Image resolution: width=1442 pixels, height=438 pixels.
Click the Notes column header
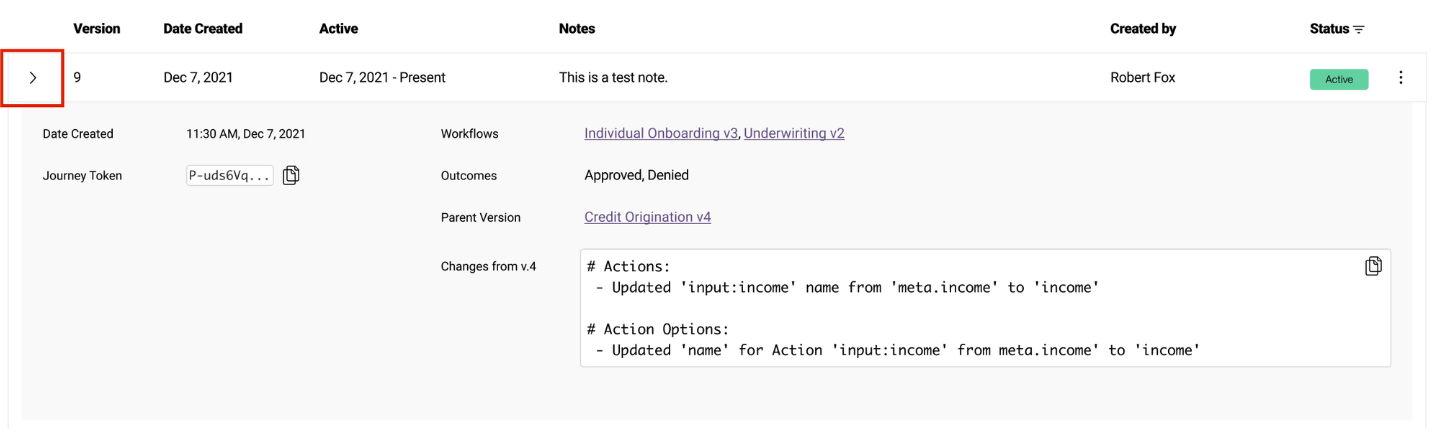point(577,29)
